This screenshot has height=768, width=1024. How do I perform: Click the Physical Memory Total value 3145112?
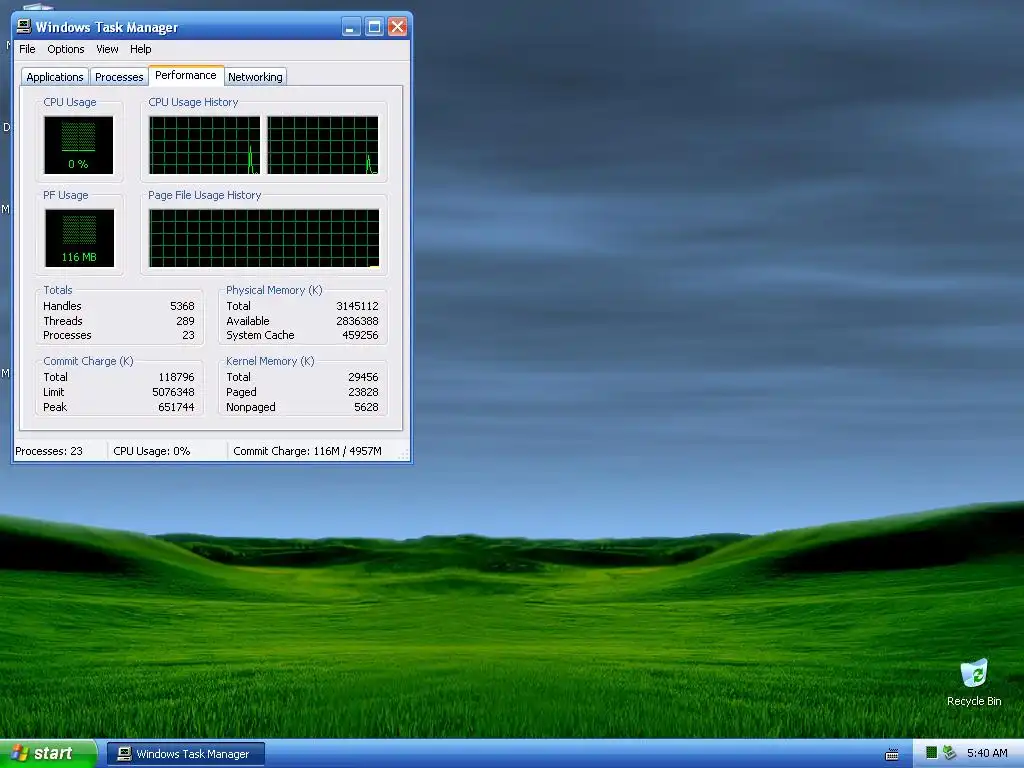coord(357,306)
